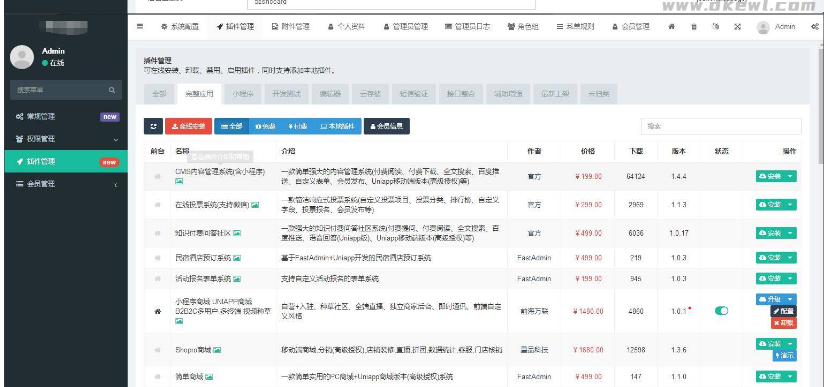
Task: Open the preview image icon for 在线投票系统
Action: [x=255, y=205]
